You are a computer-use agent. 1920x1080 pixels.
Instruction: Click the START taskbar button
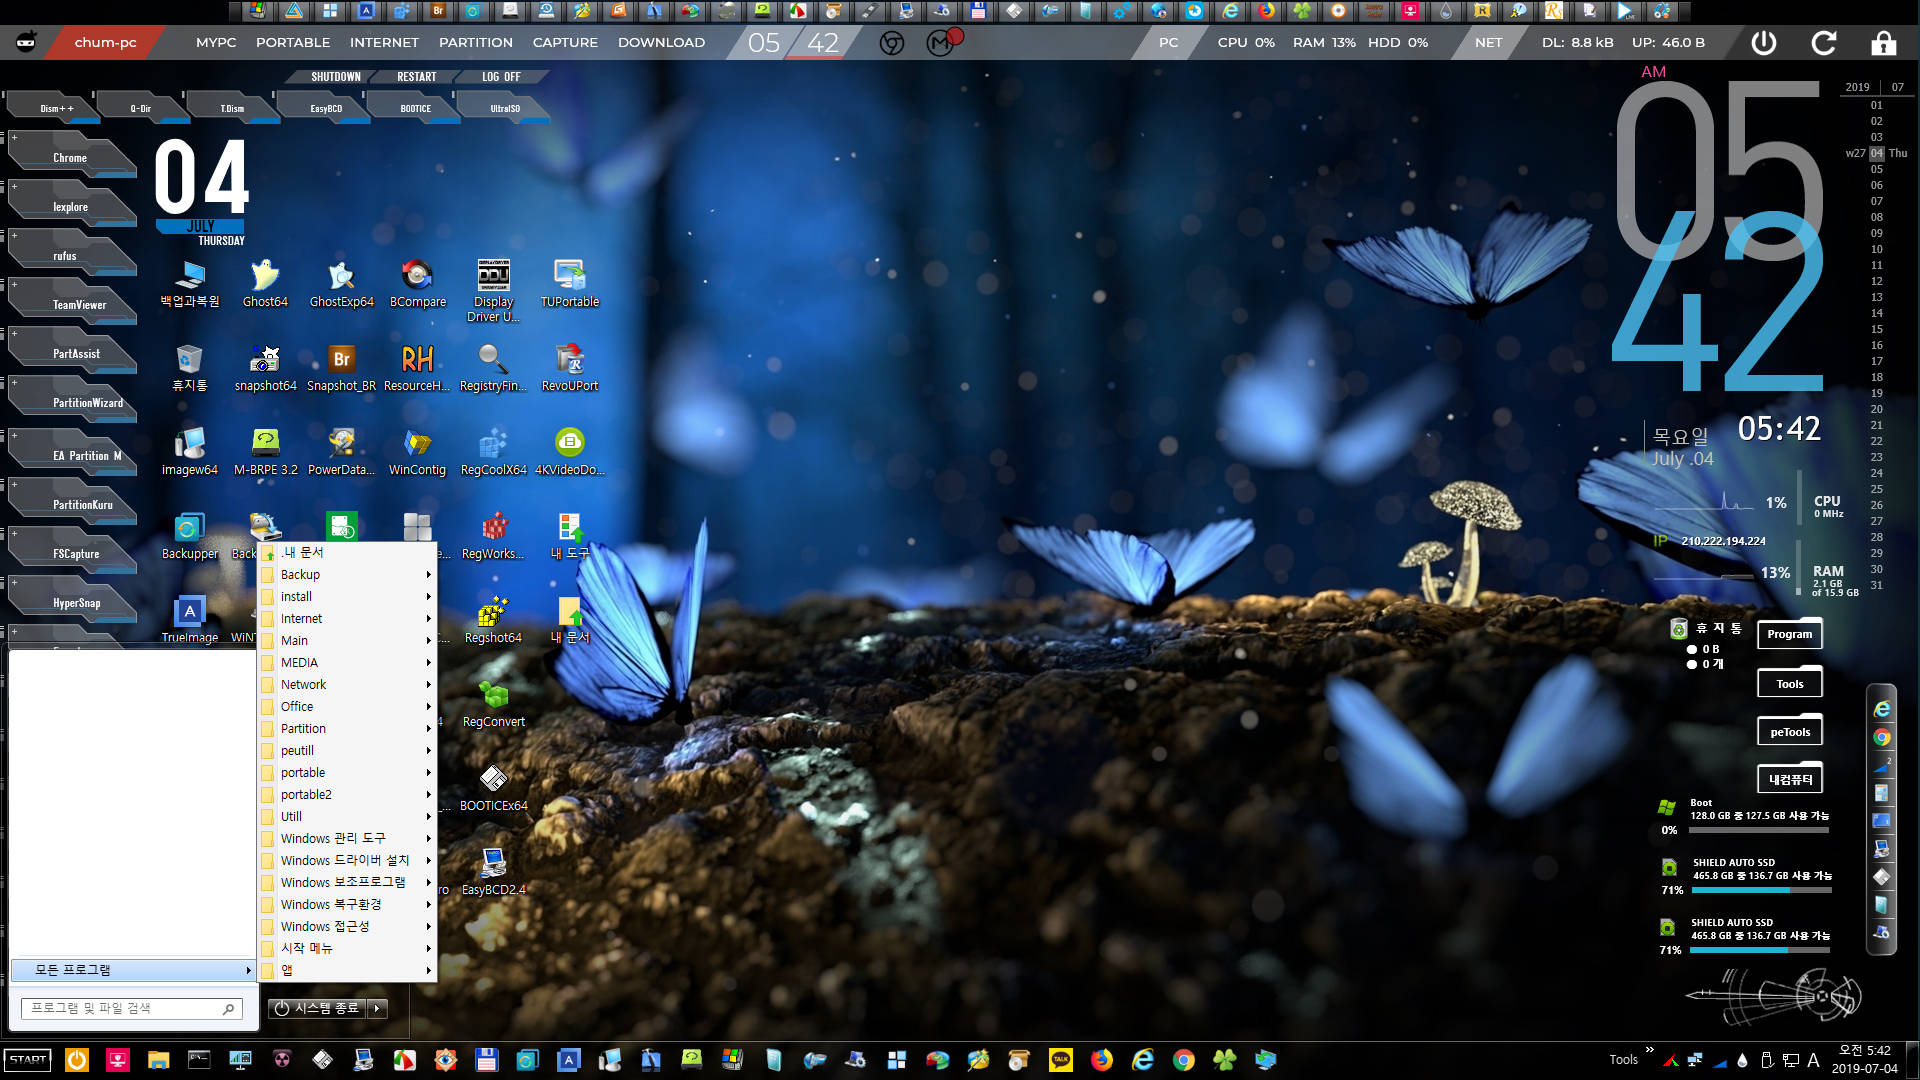tap(28, 1060)
